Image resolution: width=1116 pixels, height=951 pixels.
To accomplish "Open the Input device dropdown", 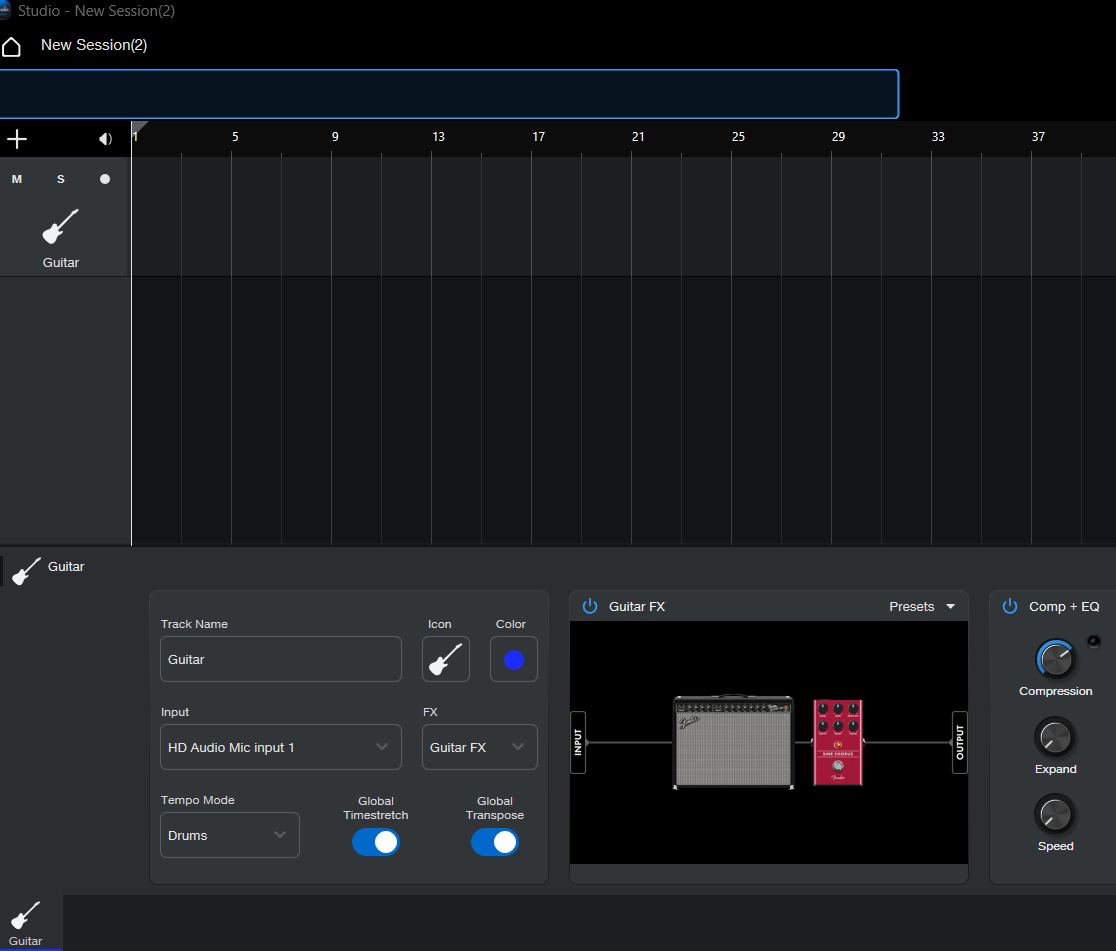I will click(280, 747).
